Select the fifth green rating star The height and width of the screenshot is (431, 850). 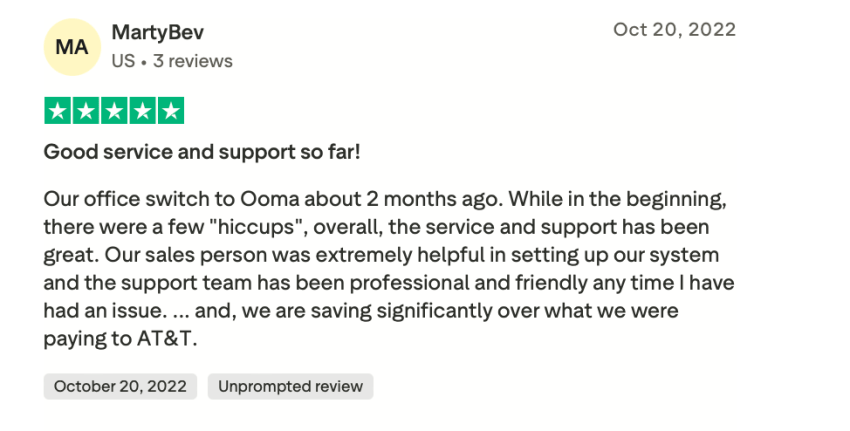[170, 111]
